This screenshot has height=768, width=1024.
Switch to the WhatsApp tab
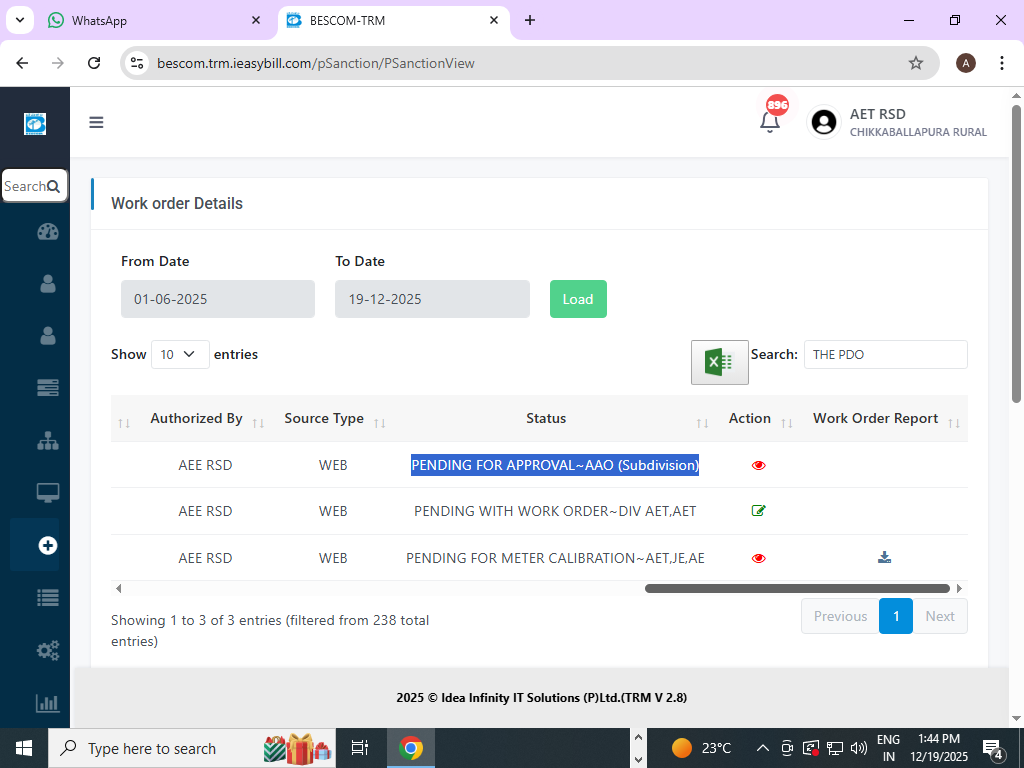pyautogui.click(x=150, y=20)
